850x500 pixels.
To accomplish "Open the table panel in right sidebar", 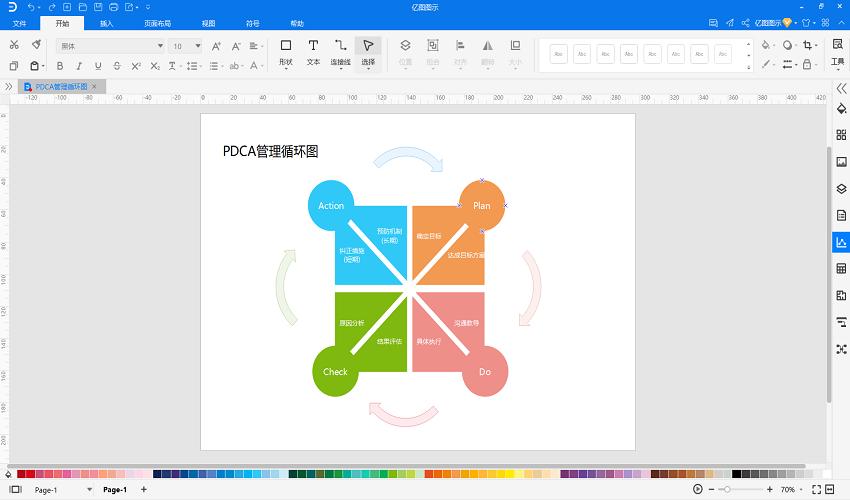I will click(841, 268).
